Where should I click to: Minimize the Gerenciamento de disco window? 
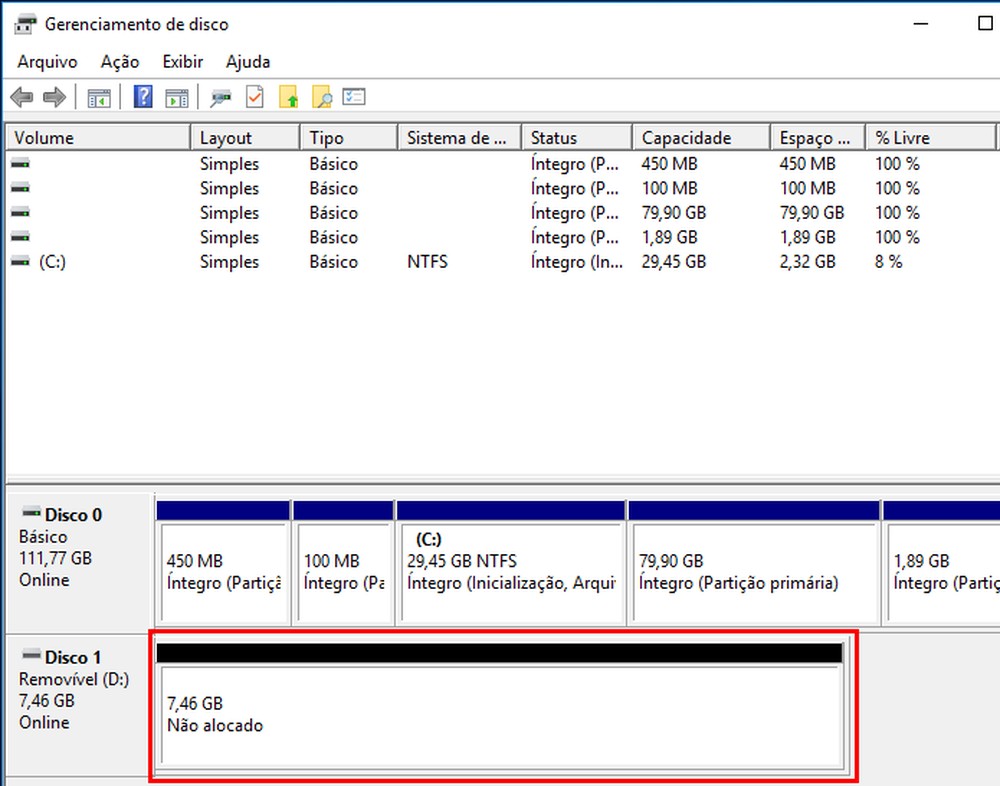pyautogui.click(x=921, y=24)
